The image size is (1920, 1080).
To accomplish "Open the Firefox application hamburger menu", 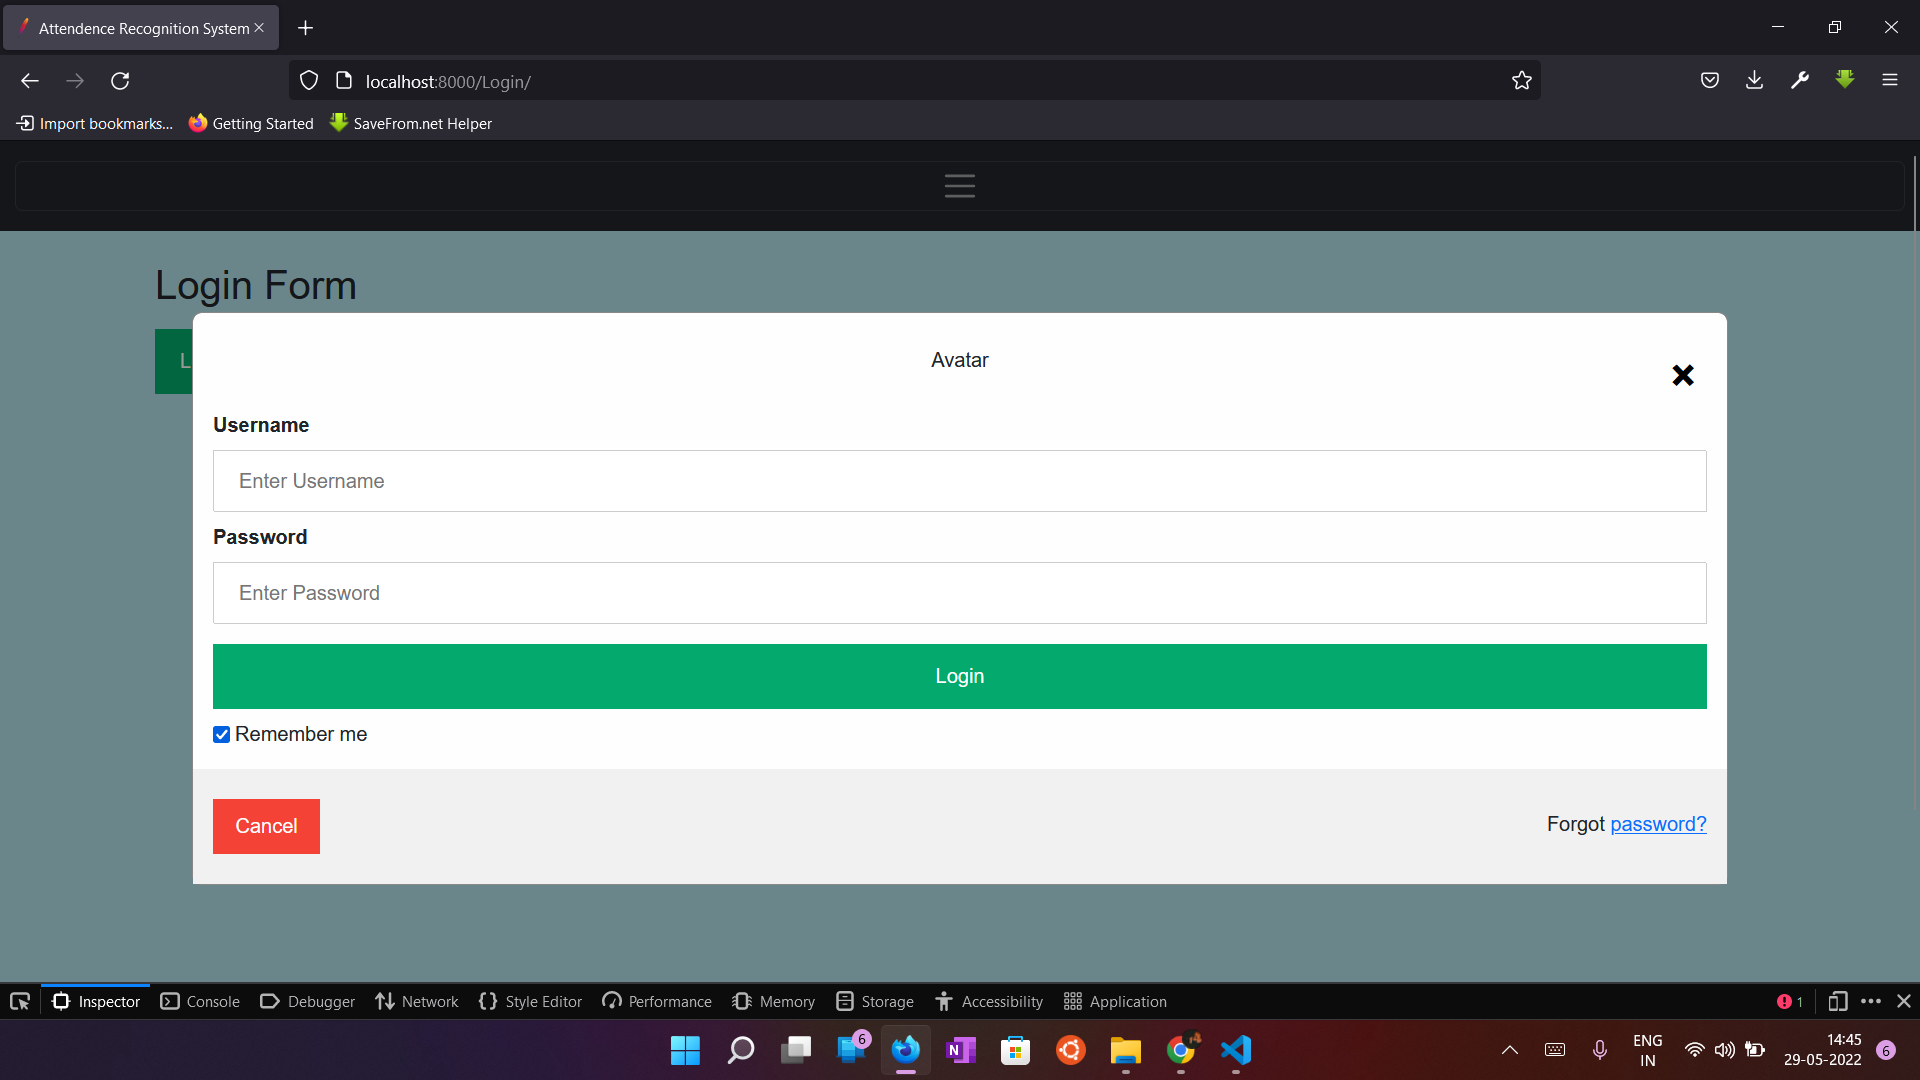I will (1891, 80).
